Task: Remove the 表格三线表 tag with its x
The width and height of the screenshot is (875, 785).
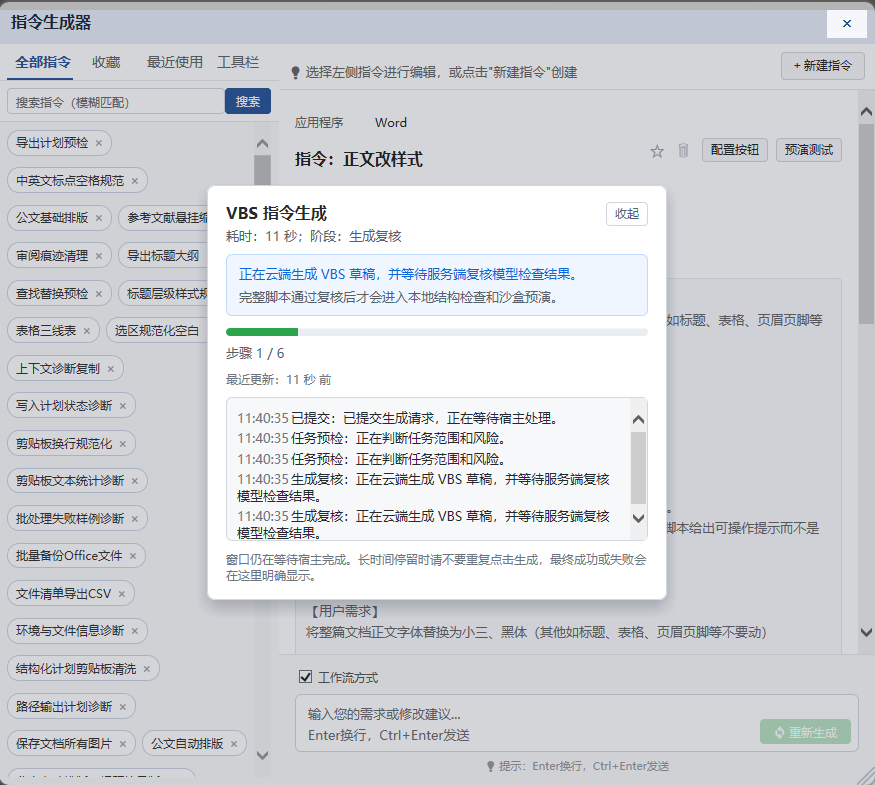Action: click(86, 331)
